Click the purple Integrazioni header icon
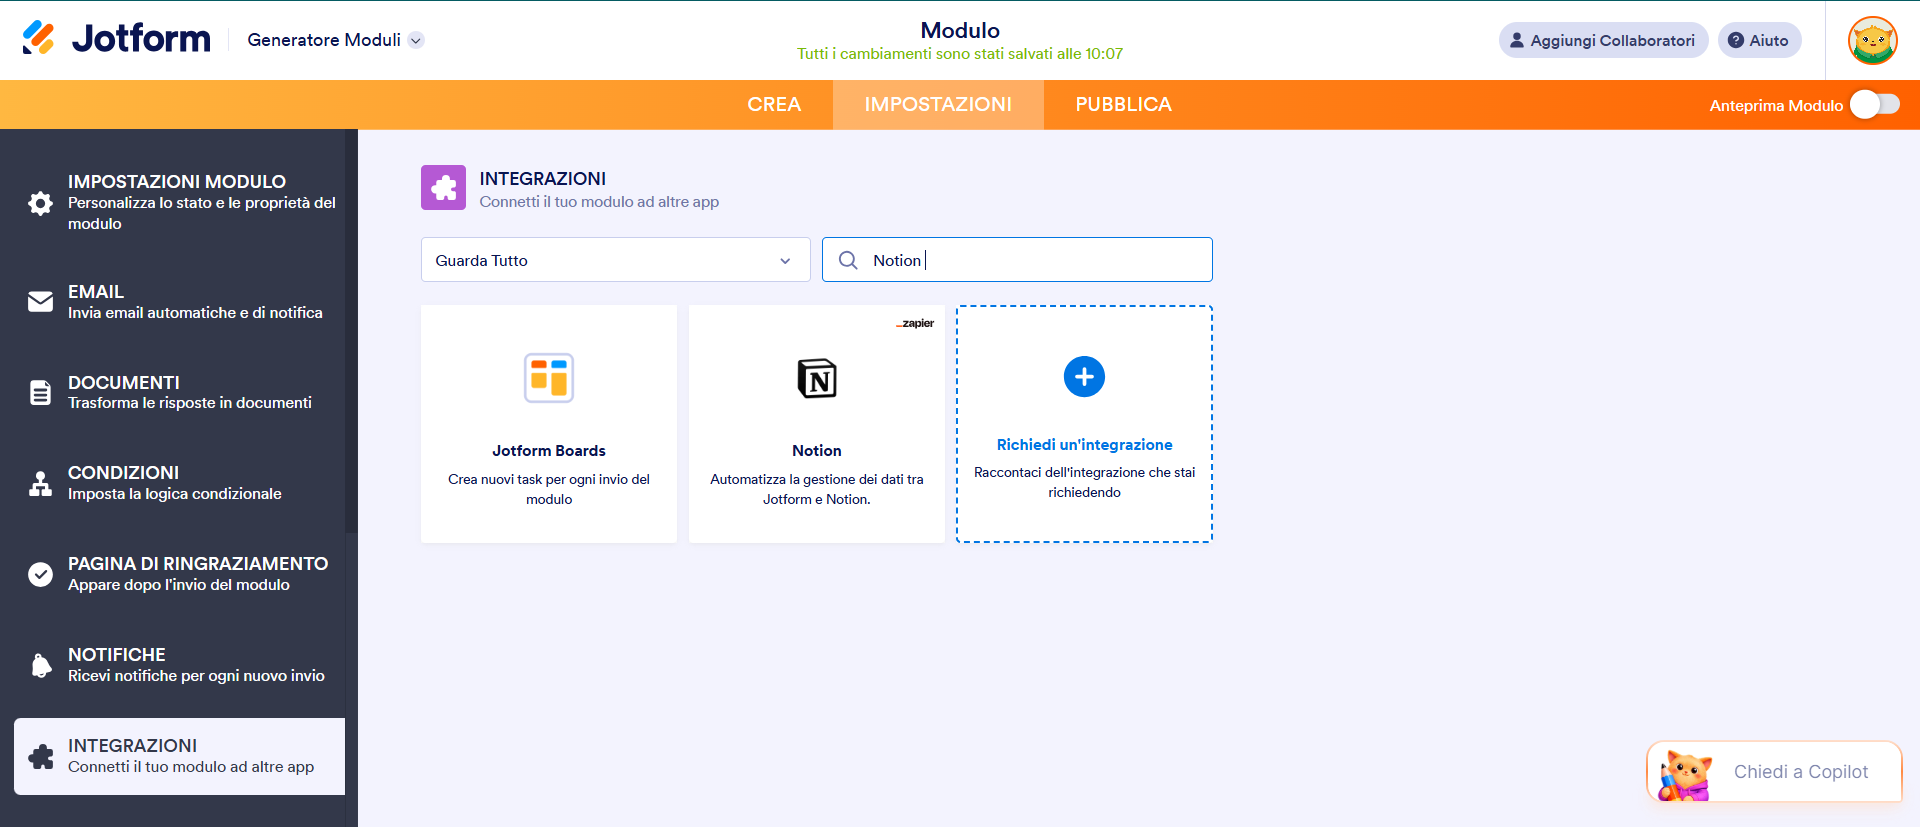The image size is (1920, 827). point(443,187)
